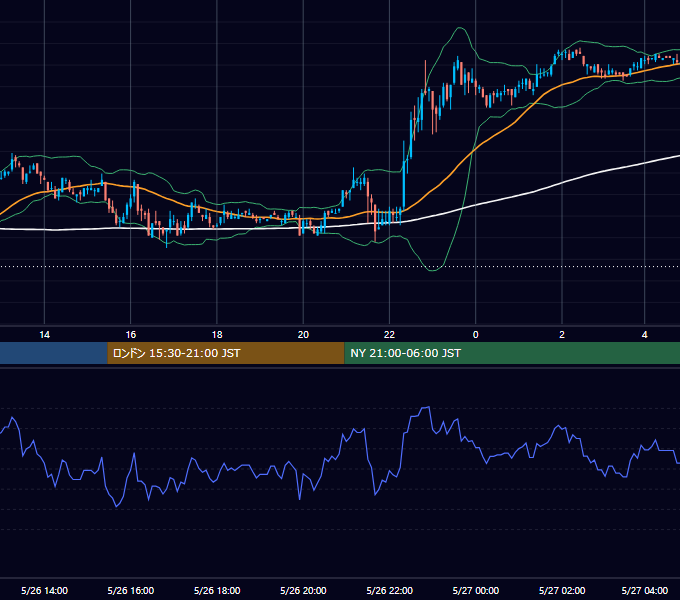
Task: Click the London 15:30-21:00 JST session bar
Action: [x=226, y=353]
